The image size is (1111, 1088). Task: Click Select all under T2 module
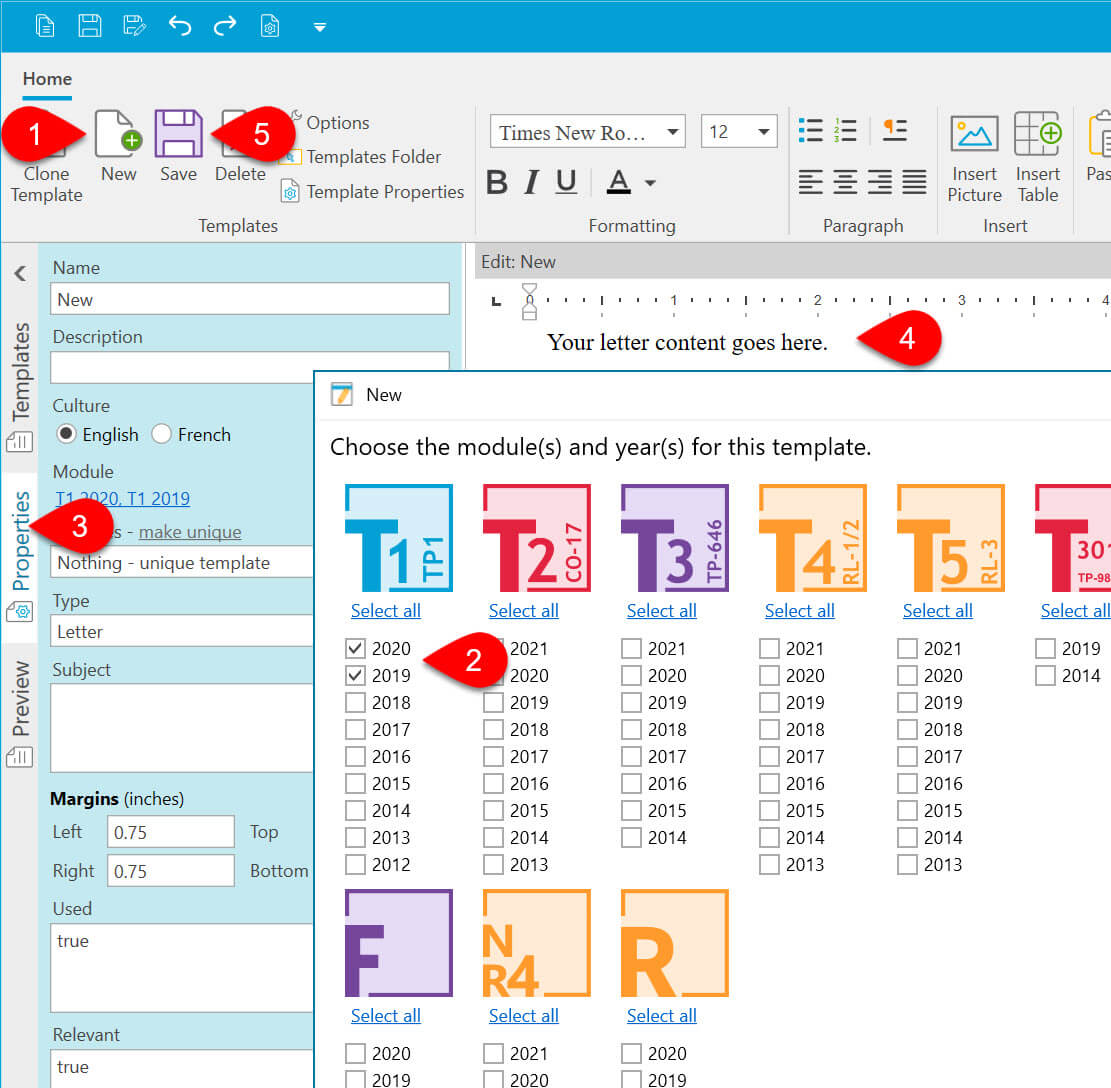click(524, 611)
